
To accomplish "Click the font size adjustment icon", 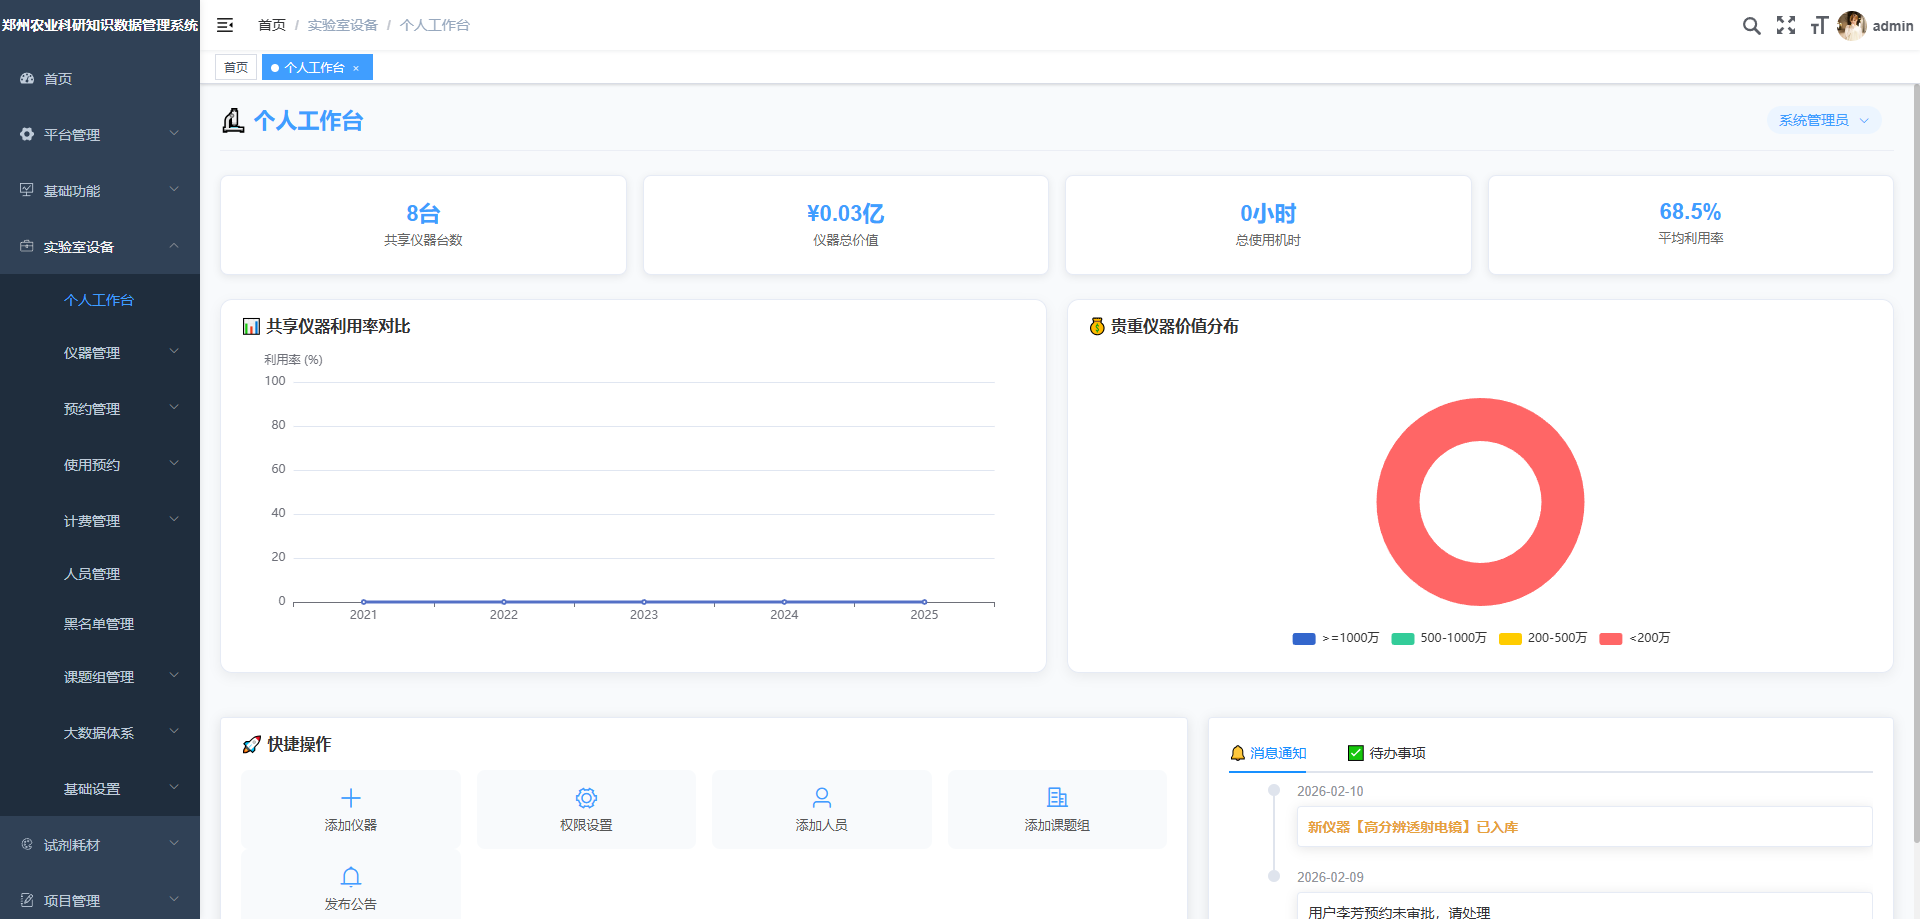I will [1819, 25].
